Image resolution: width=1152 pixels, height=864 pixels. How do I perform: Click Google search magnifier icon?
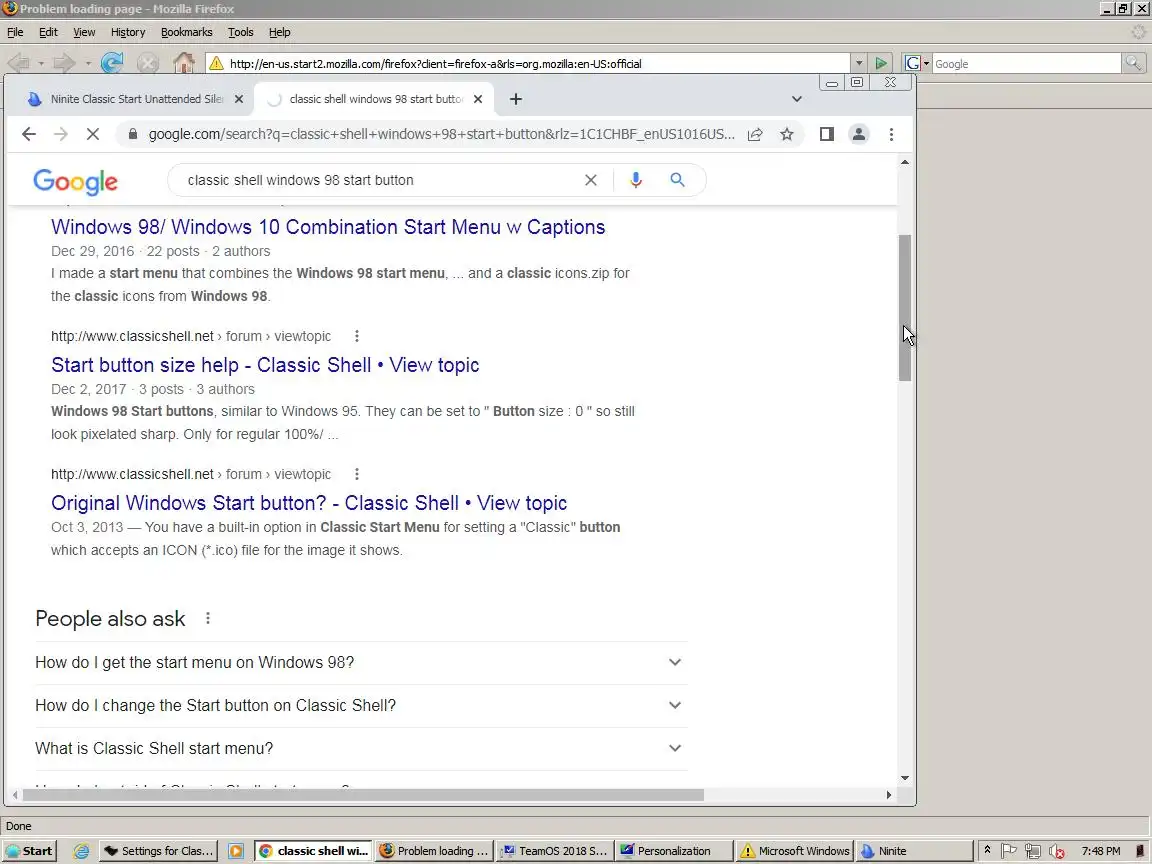677,180
